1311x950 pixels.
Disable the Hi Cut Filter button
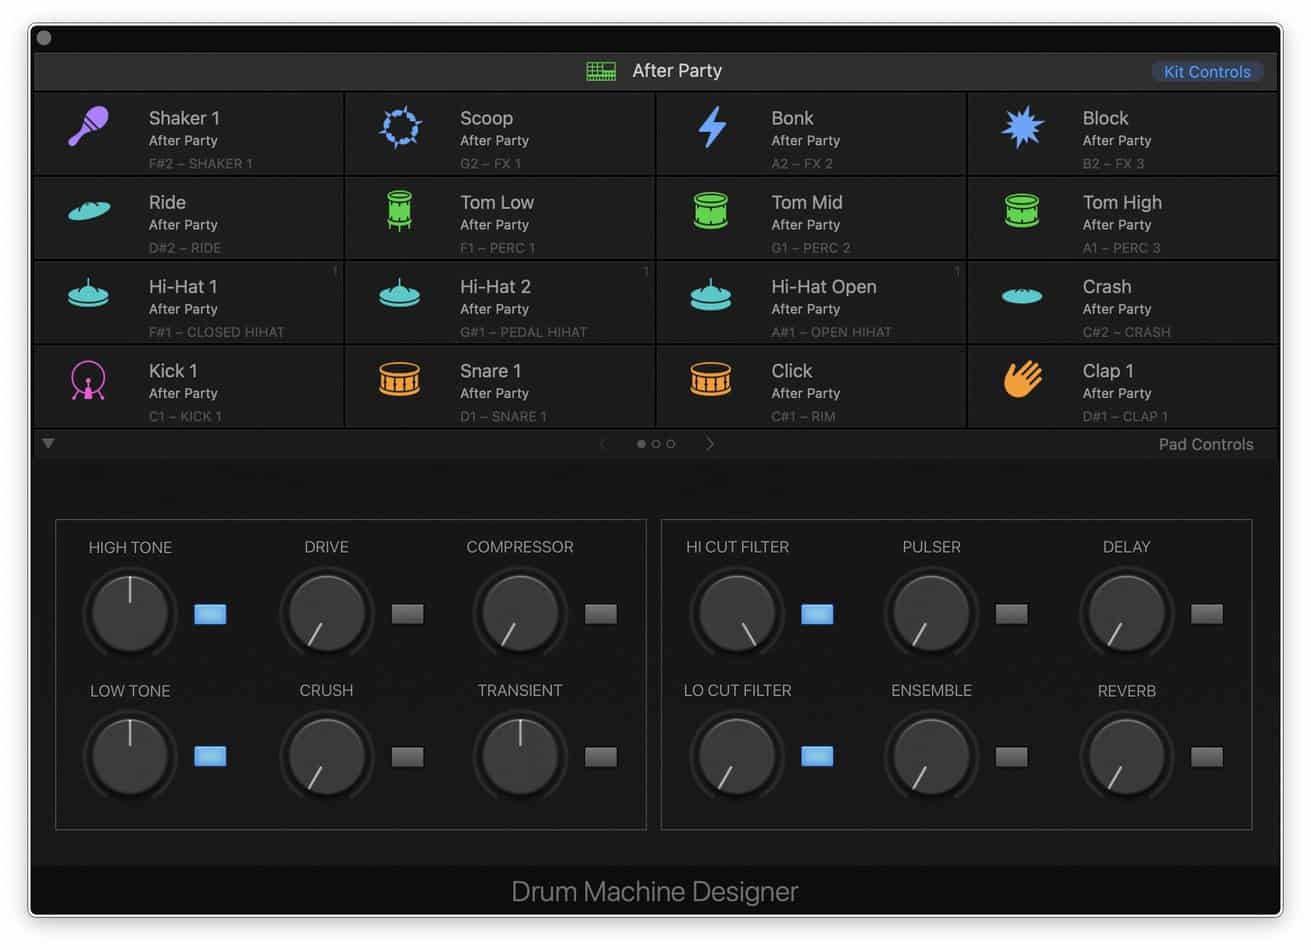pyautogui.click(x=817, y=614)
